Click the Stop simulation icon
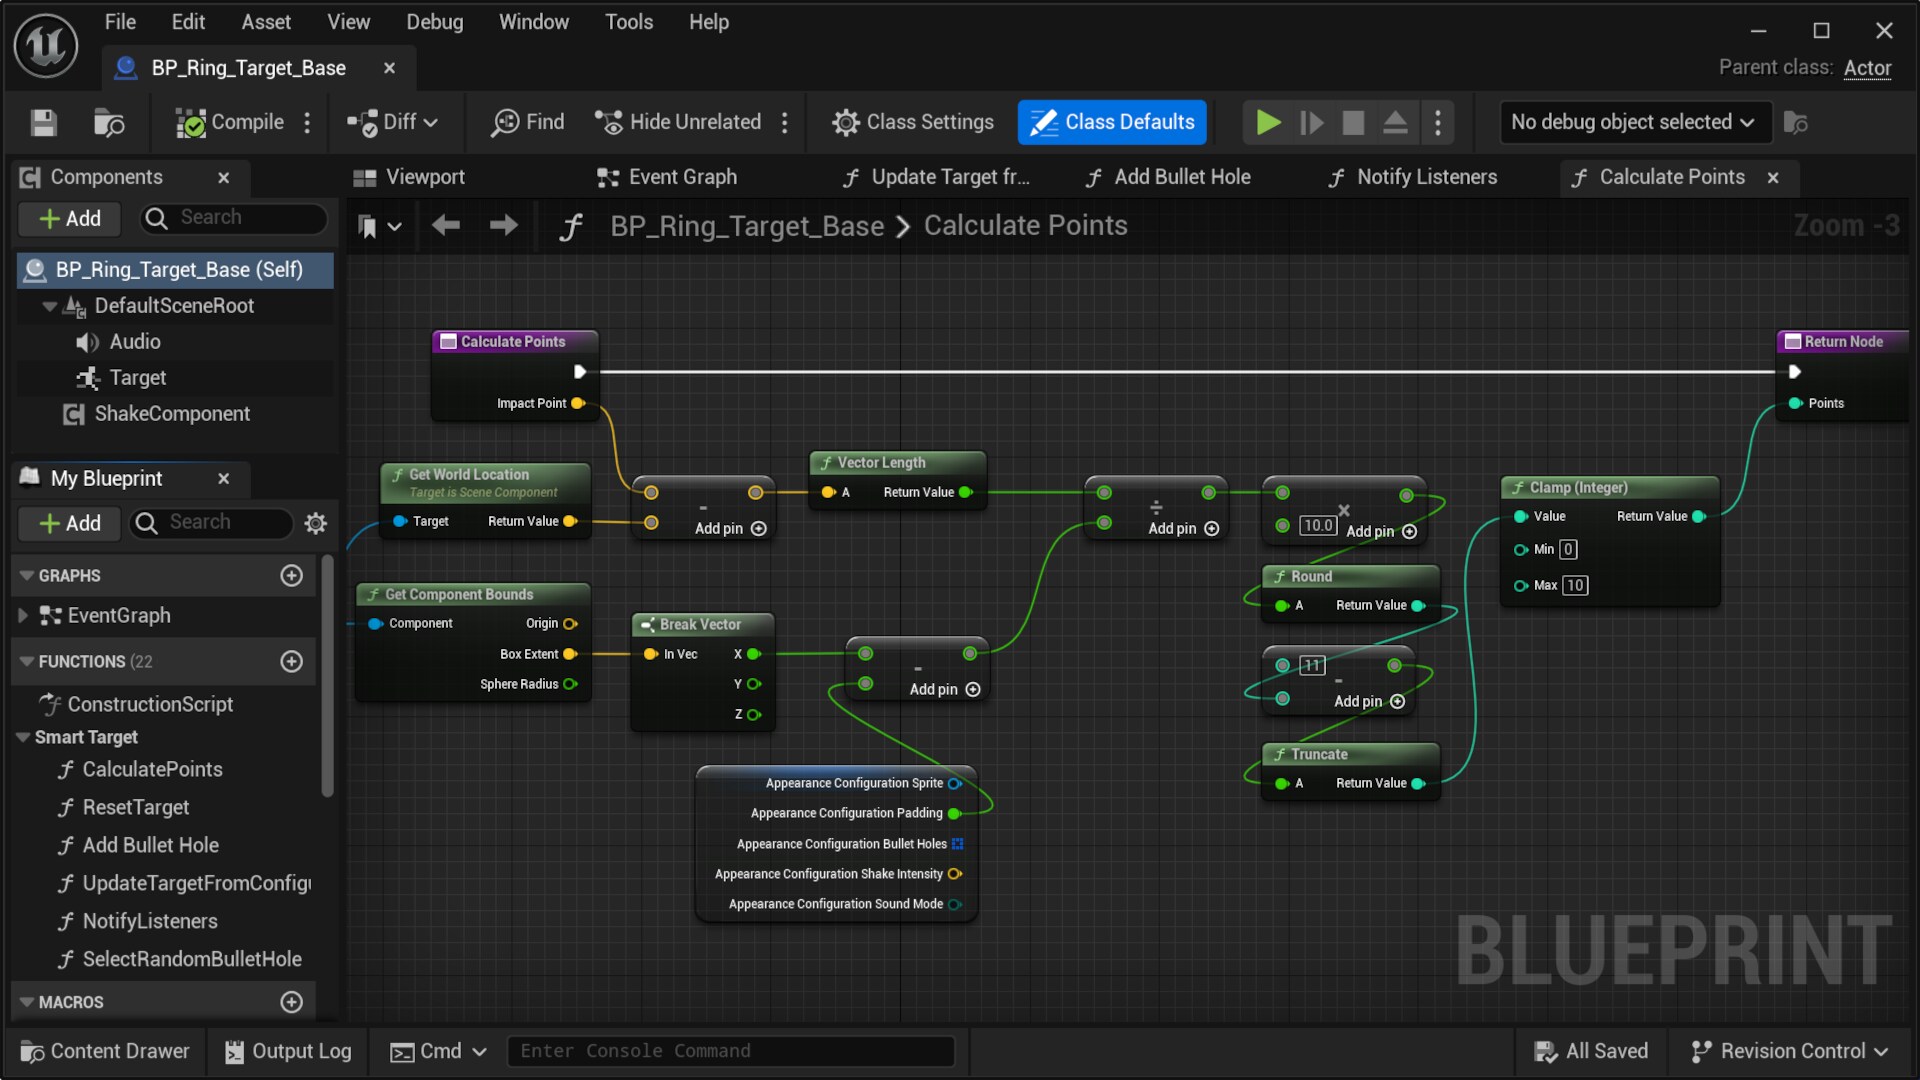Image resolution: width=1920 pixels, height=1080 pixels. click(1353, 122)
